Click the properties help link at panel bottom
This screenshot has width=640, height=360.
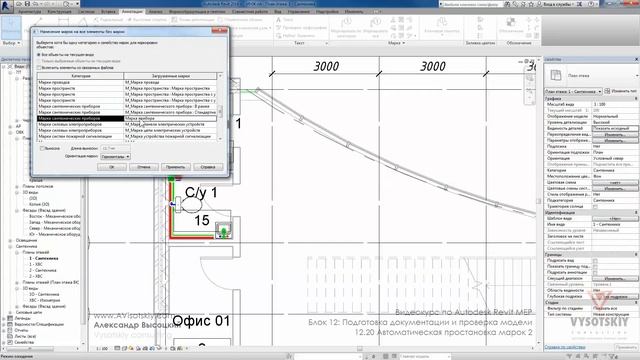point(565,347)
